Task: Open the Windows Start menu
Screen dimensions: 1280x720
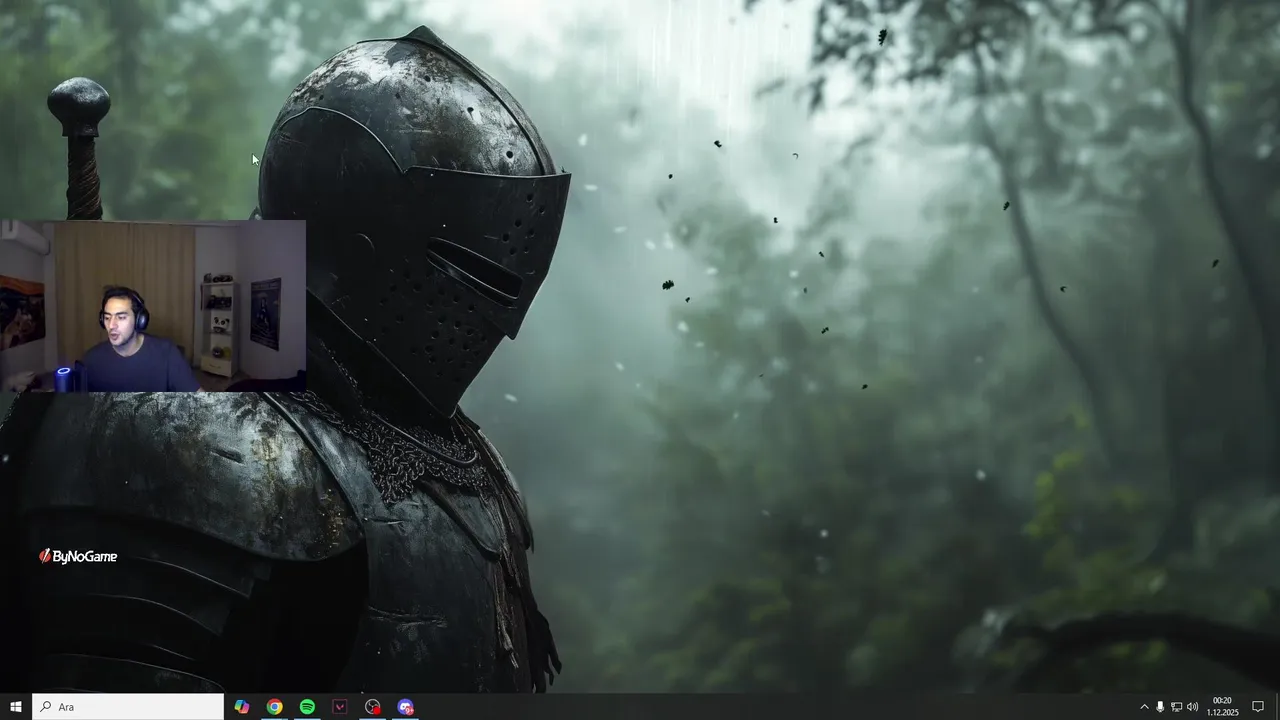Action: click(x=16, y=707)
